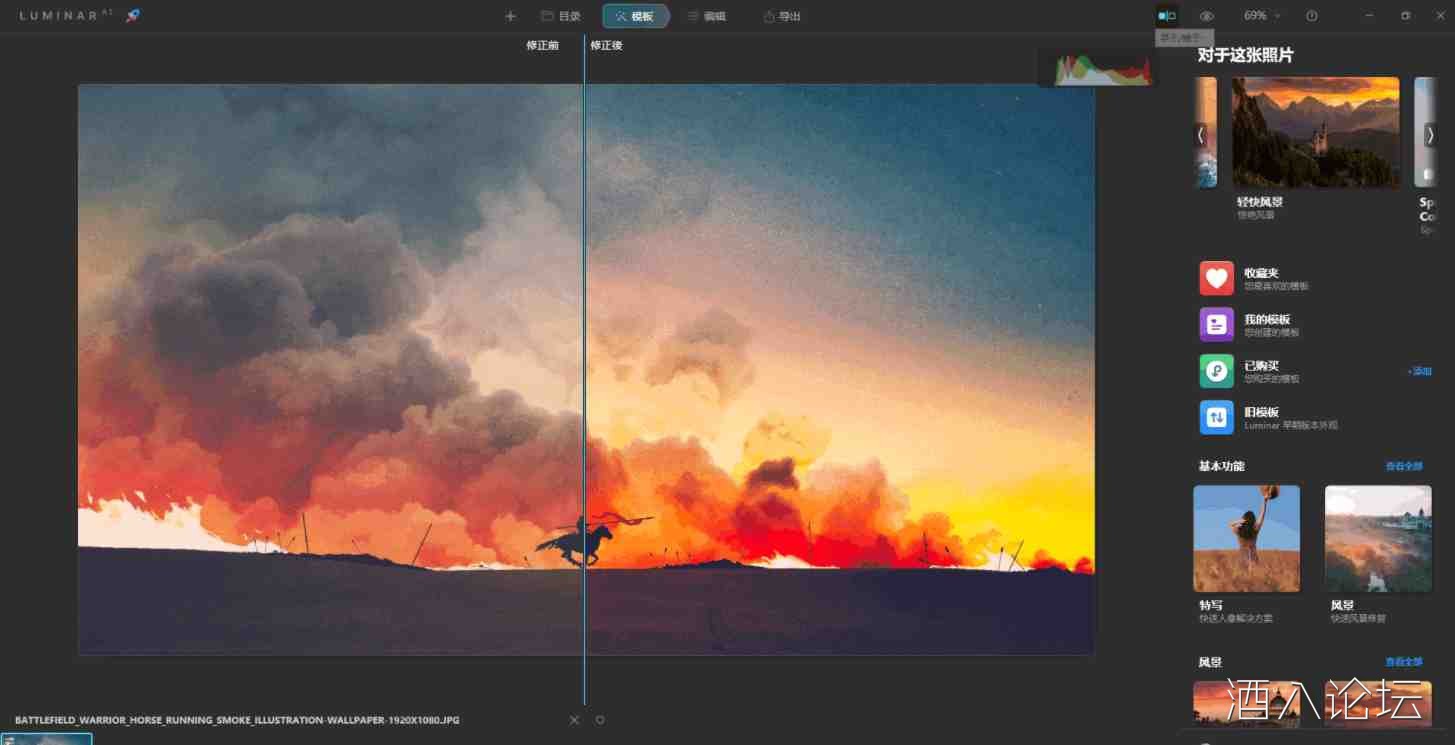Show next template with right carousel arrow
The width and height of the screenshot is (1455, 745).
pos(1430,134)
